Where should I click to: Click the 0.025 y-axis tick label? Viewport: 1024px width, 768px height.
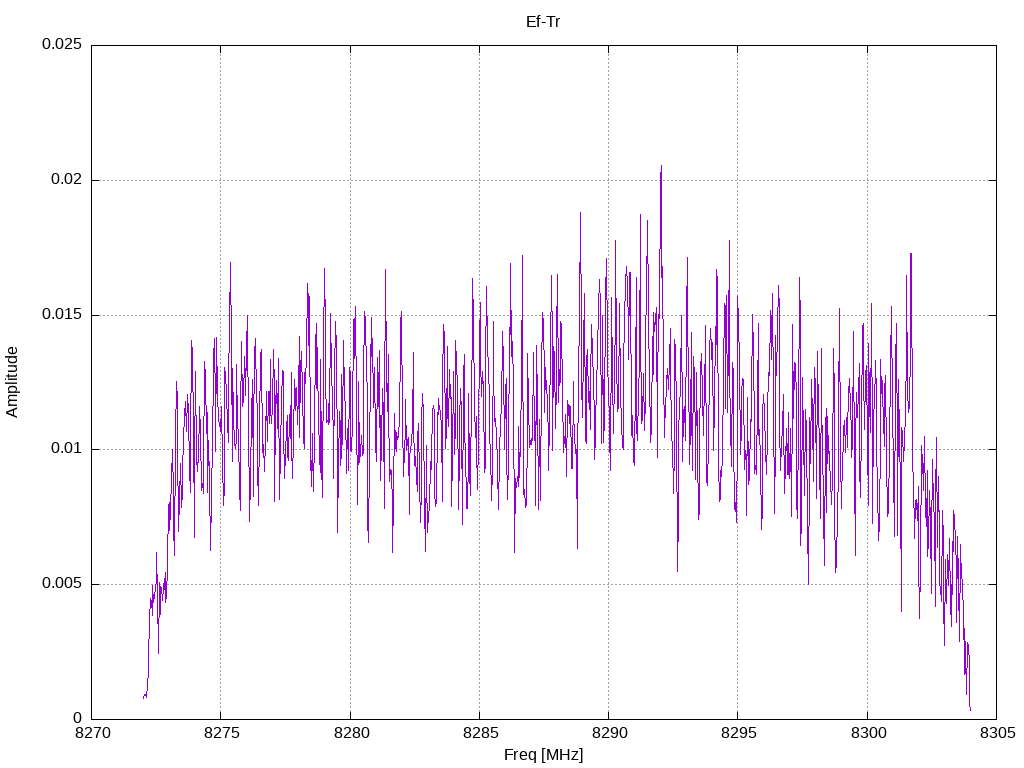pos(62,44)
